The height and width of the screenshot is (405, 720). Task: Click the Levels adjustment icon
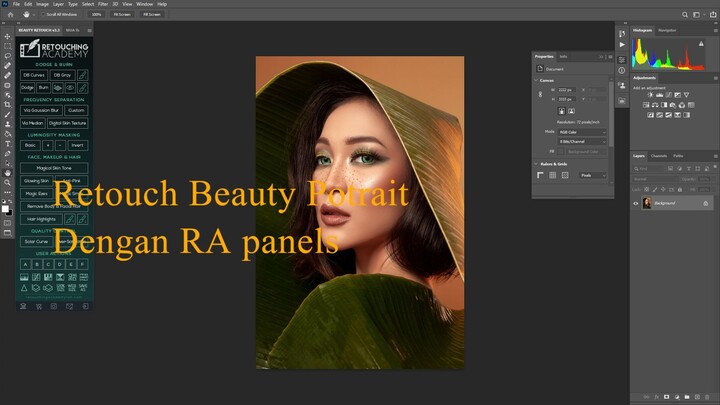click(659, 95)
